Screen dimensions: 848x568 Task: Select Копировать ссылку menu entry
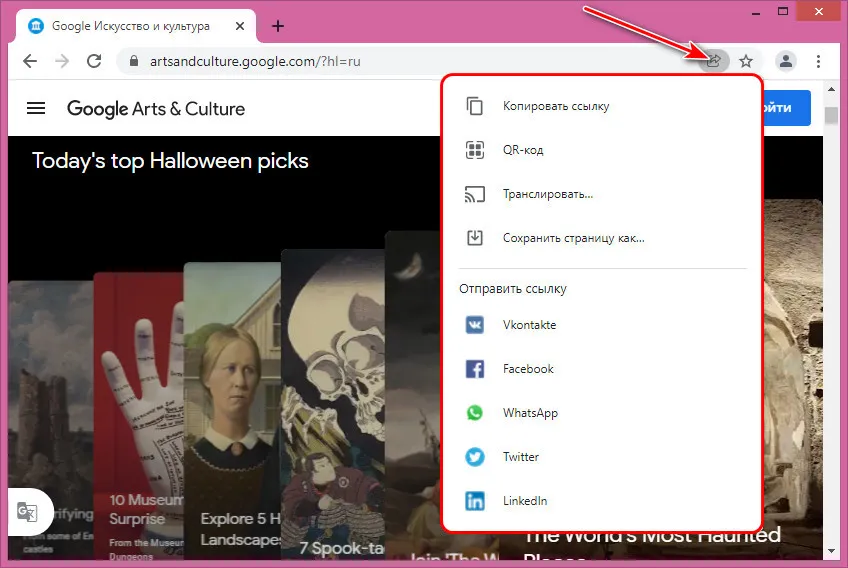[555, 106]
